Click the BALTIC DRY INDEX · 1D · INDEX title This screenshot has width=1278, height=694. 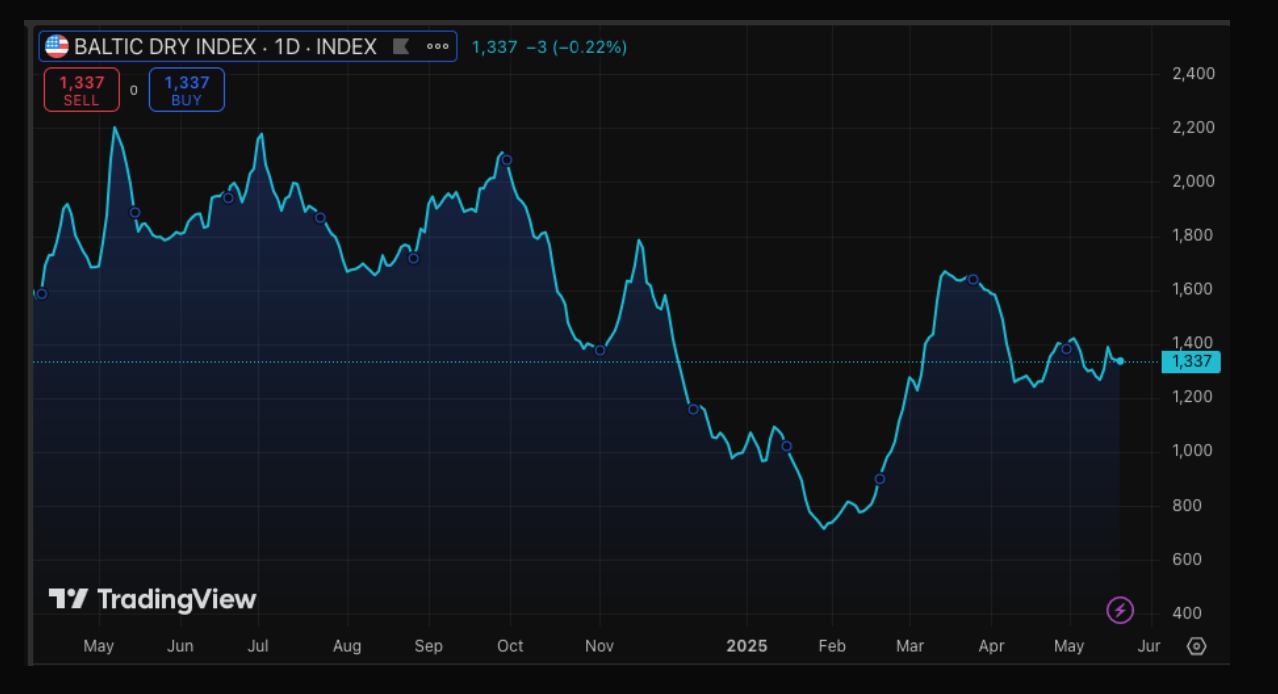tap(225, 46)
